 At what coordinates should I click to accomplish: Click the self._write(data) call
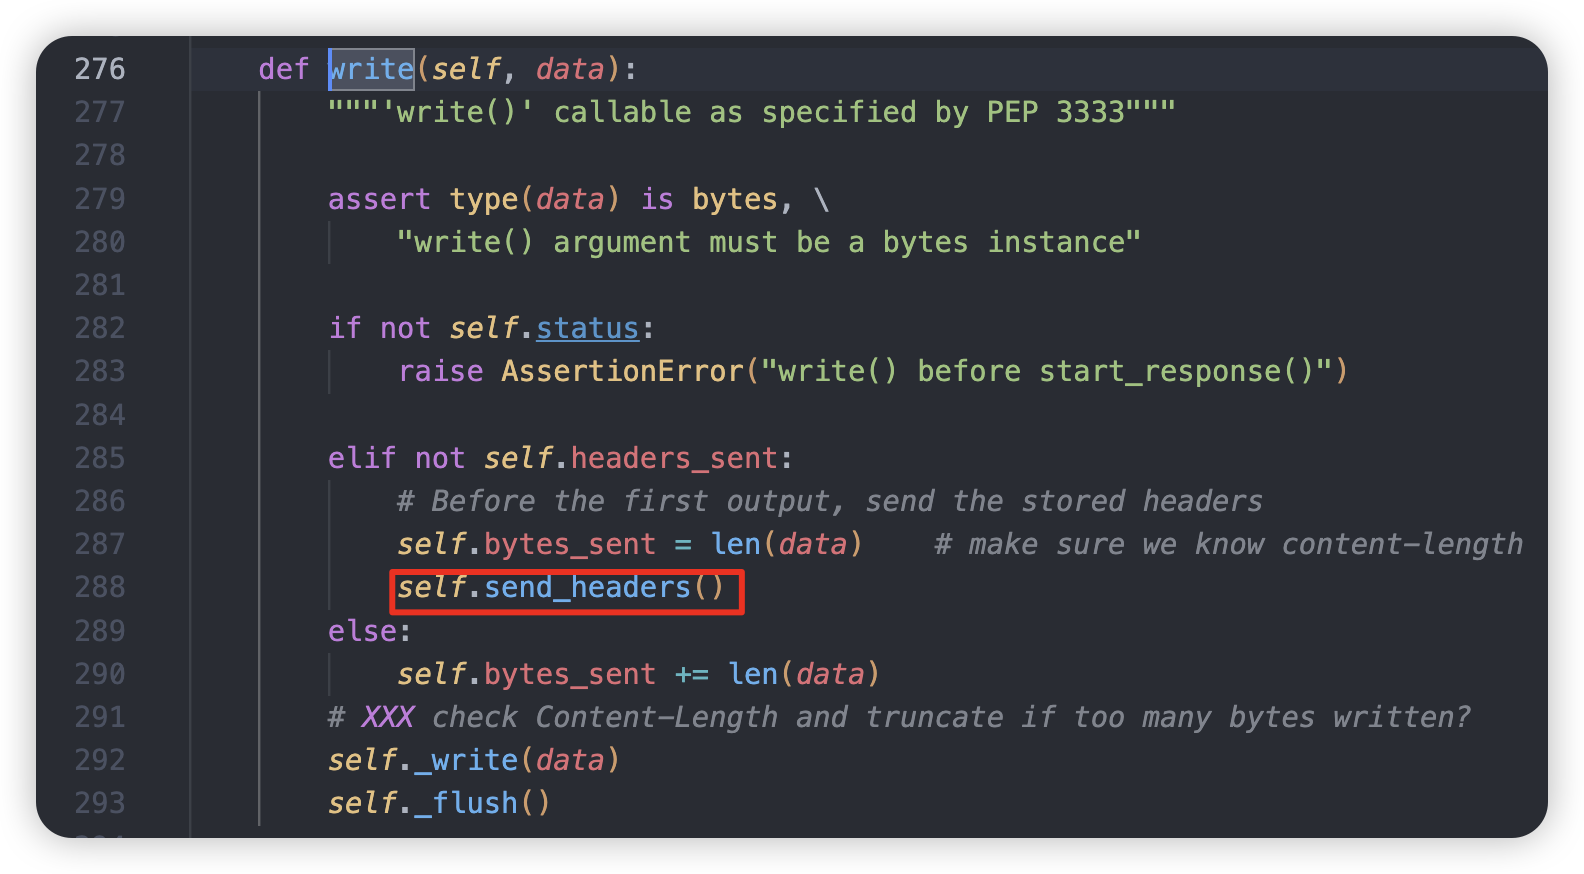(x=474, y=760)
